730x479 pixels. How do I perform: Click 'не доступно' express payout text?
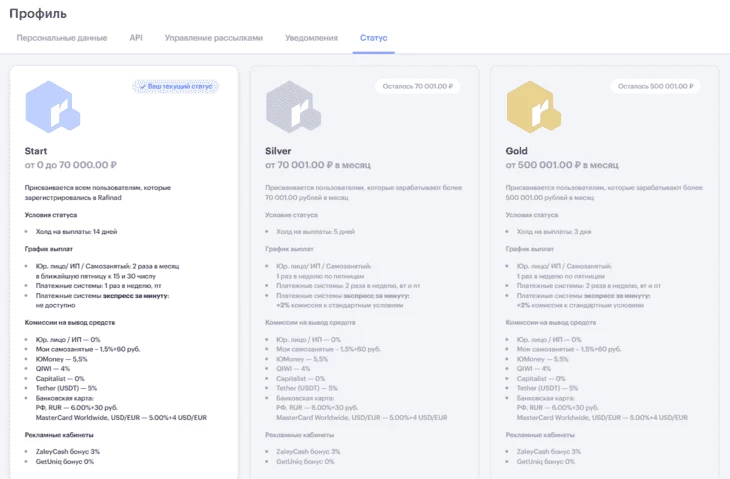tap(55, 305)
